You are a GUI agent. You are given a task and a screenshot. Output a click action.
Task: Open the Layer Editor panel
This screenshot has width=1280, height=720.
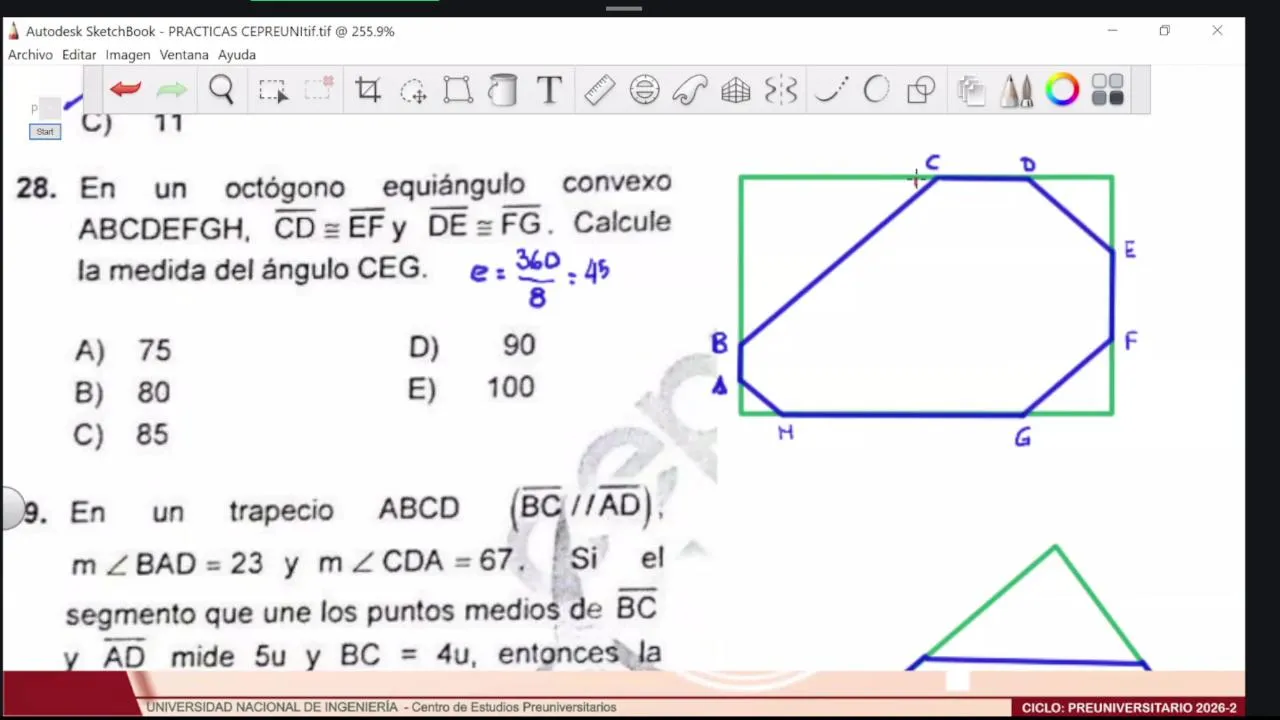(971, 91)
